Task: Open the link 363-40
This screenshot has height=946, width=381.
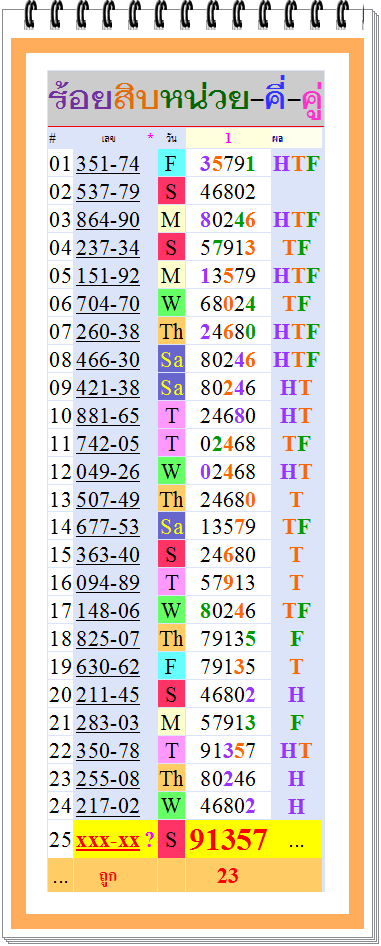Action: (108, 554)
